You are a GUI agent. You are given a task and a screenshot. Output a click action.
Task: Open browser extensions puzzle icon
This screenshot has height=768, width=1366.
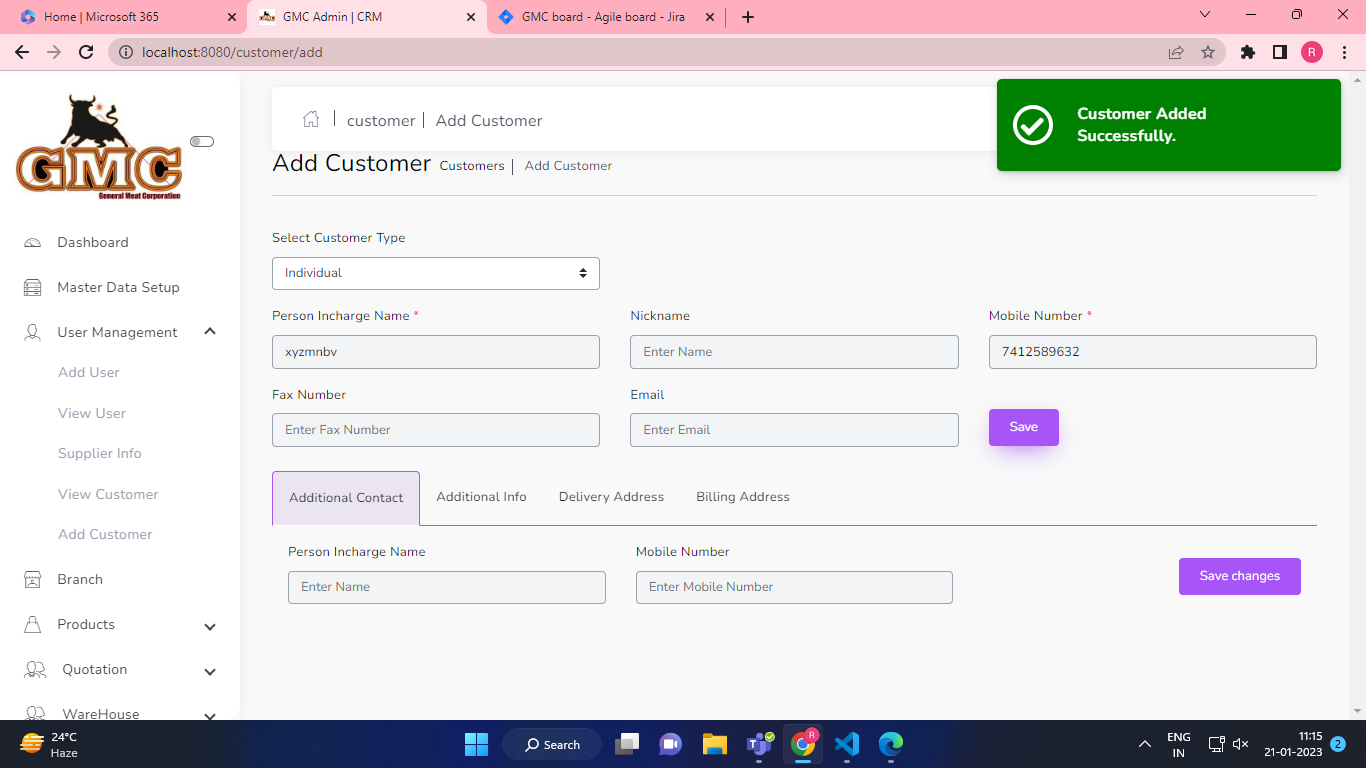(1247, 52)
